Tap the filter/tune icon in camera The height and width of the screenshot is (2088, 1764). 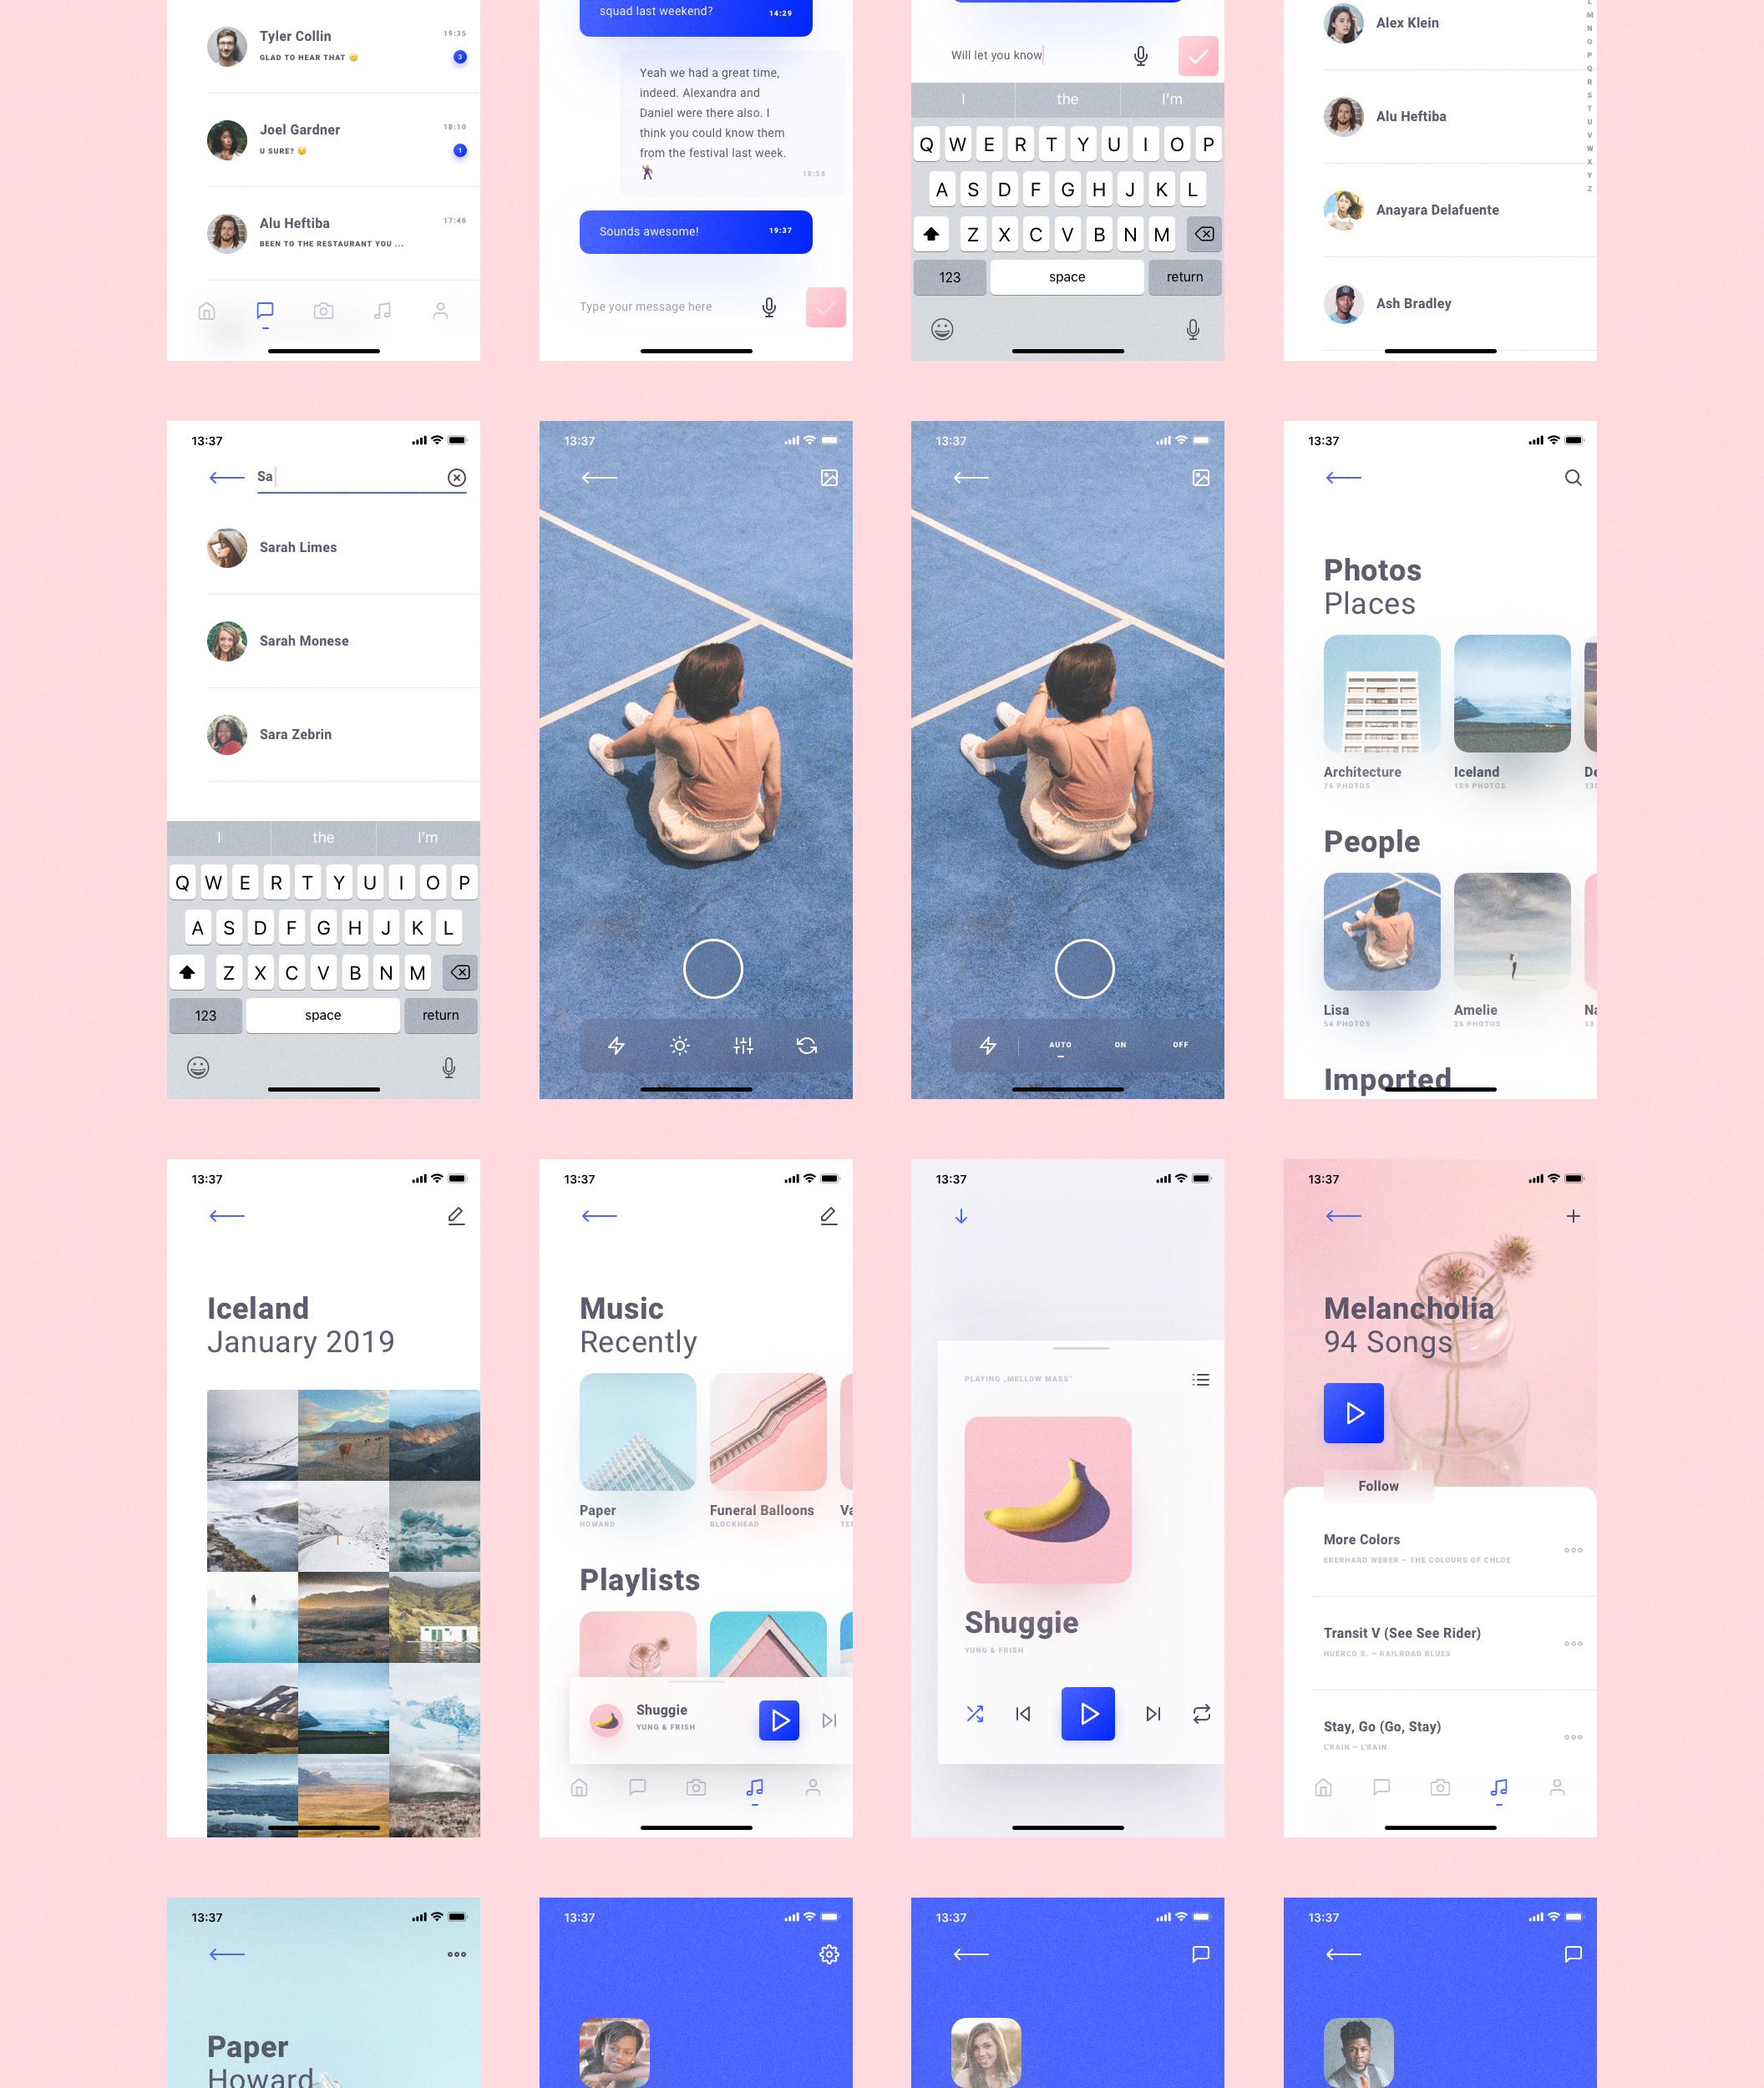(x=743, y=1045)
